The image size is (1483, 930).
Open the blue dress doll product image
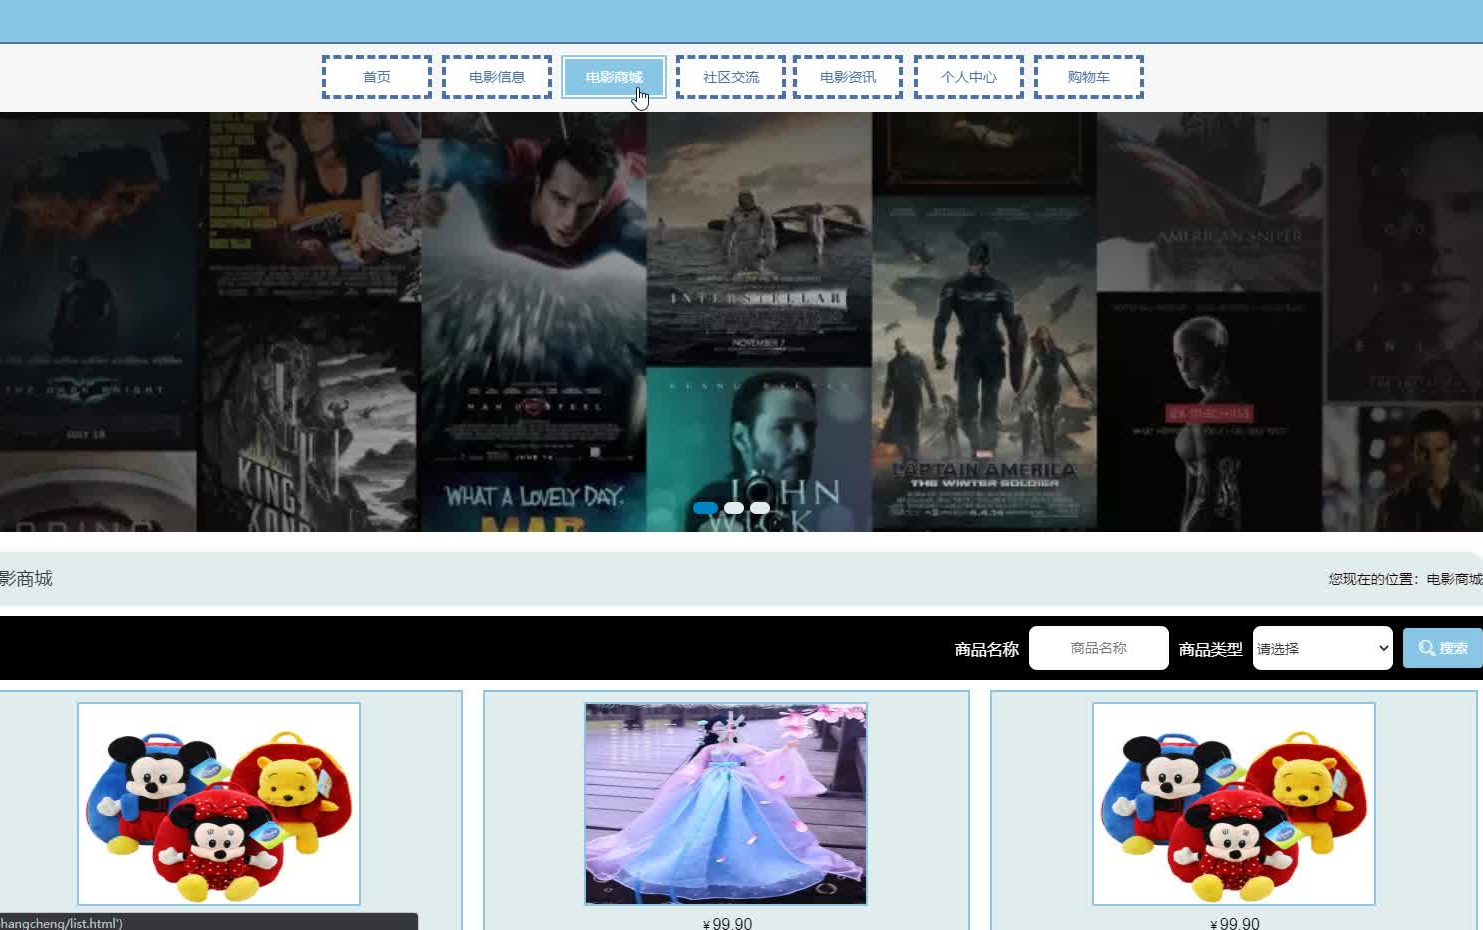[726, 804]
